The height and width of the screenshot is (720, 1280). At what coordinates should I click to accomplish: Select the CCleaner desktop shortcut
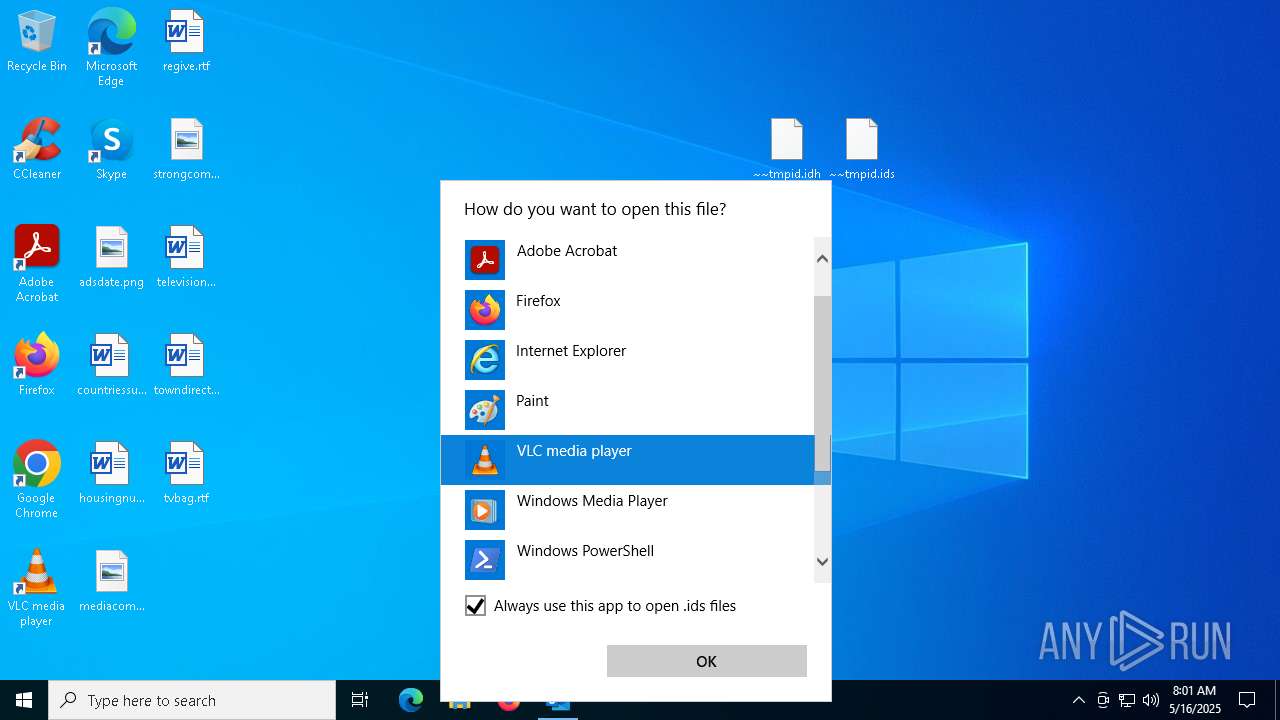coord(37,150)
